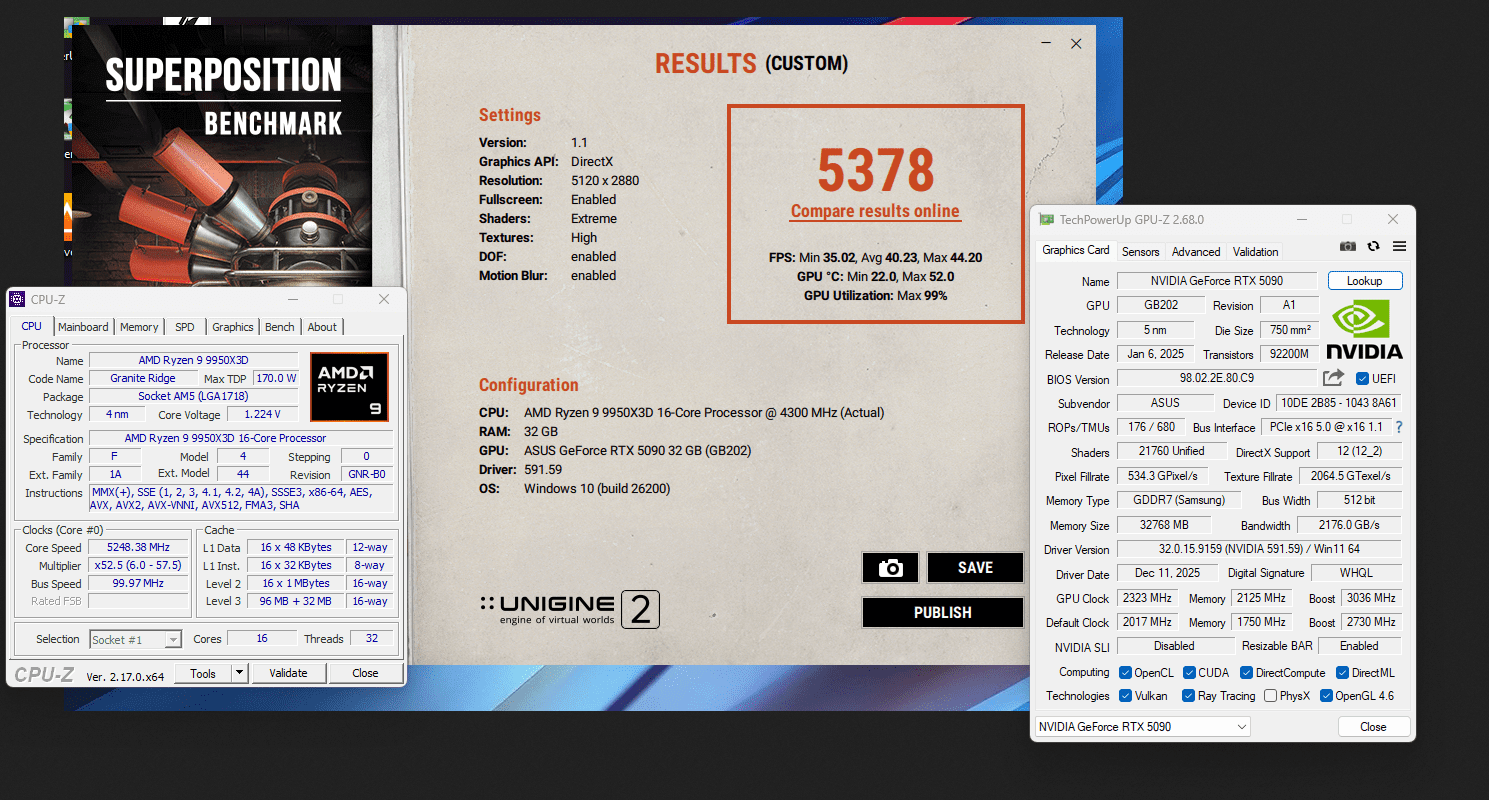Click the Driver value 591.59 in Configuration
Image resolution: width=1489 pixels, height=800 pixels.
tap(543, 469)
